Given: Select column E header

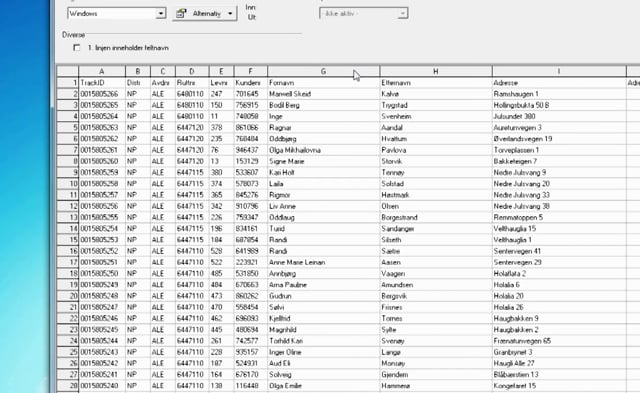Looking at the screenshot, I should tap(222, 71).
